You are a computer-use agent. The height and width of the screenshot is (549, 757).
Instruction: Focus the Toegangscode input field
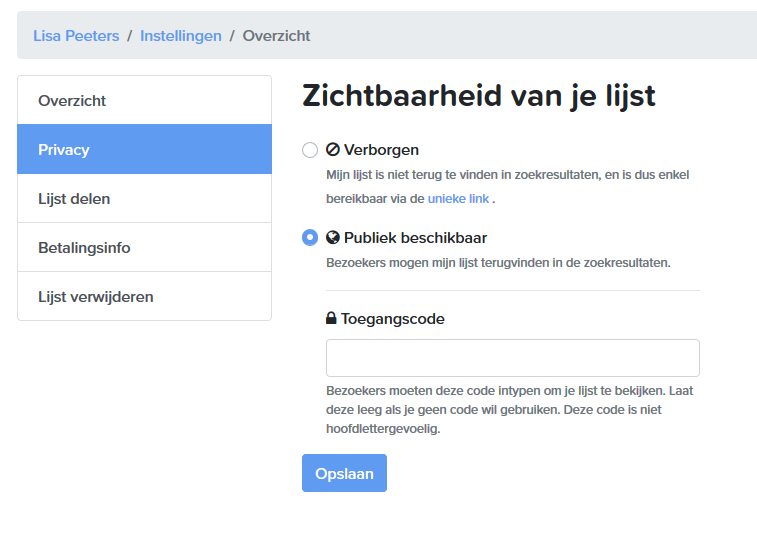513,358
